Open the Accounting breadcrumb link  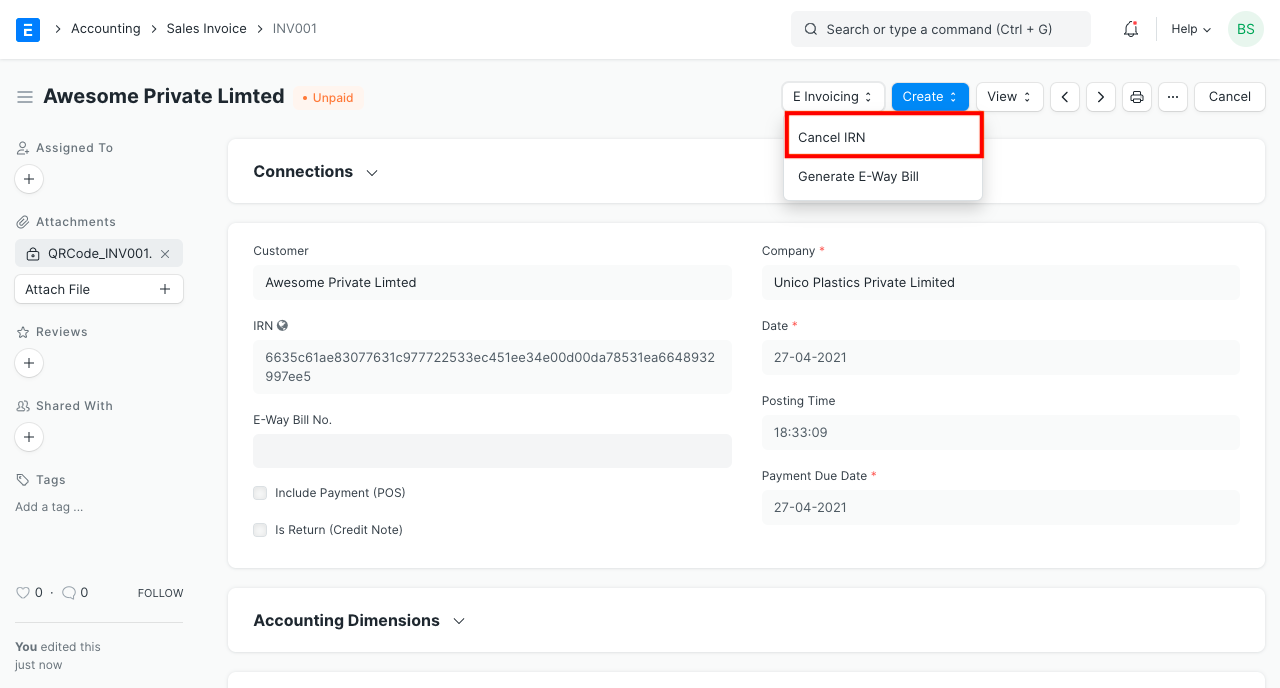click(x=105, y=28)
